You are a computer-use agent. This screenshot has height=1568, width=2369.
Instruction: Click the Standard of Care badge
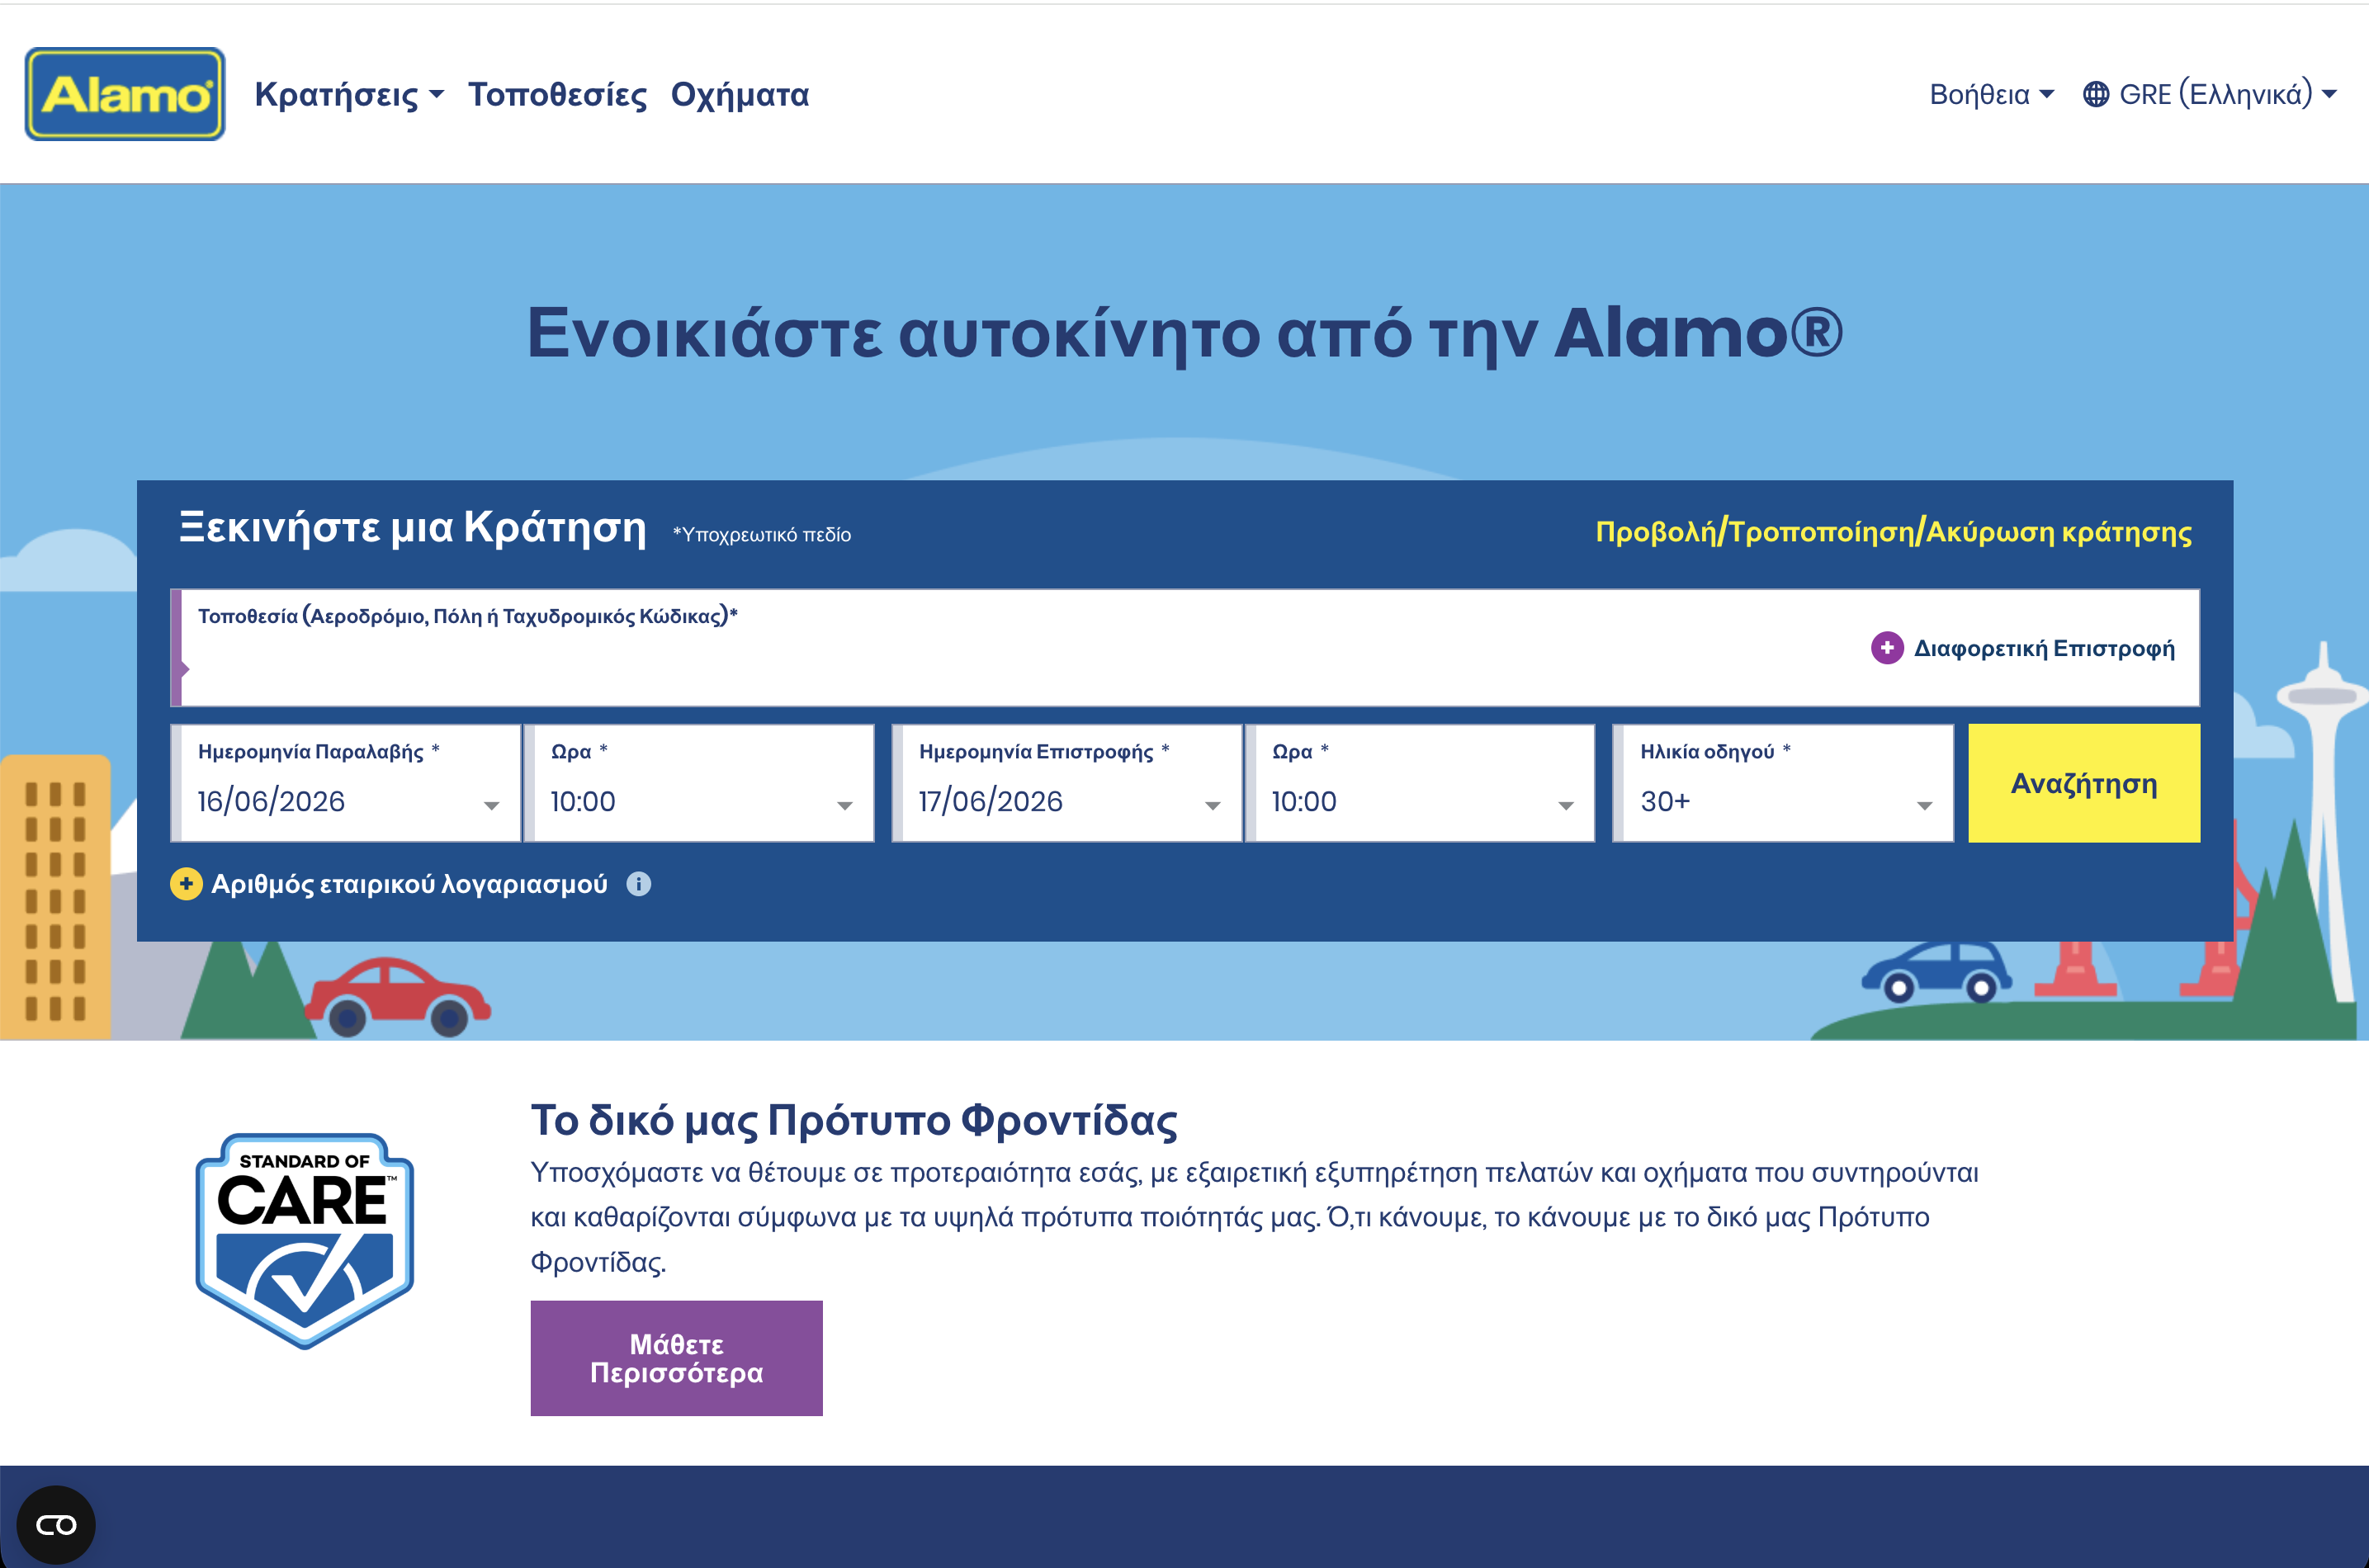tap(305, 1241)
